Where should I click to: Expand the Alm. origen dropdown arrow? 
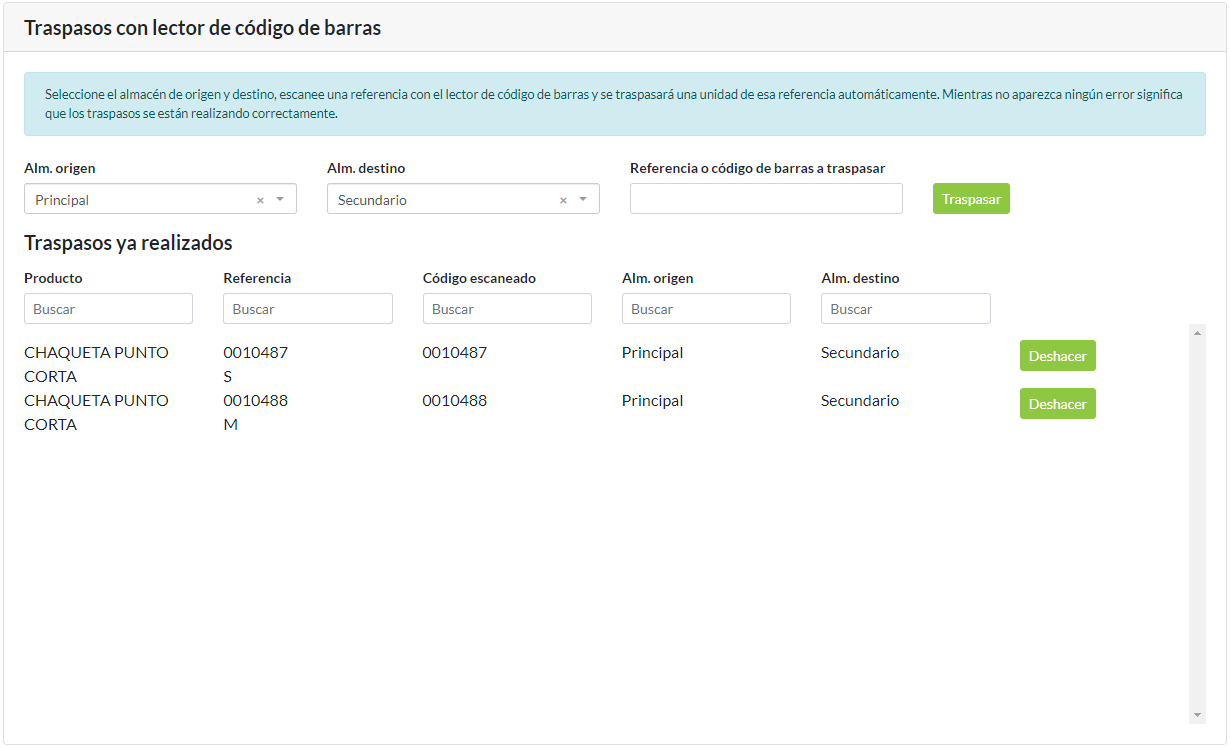[280, 200]
